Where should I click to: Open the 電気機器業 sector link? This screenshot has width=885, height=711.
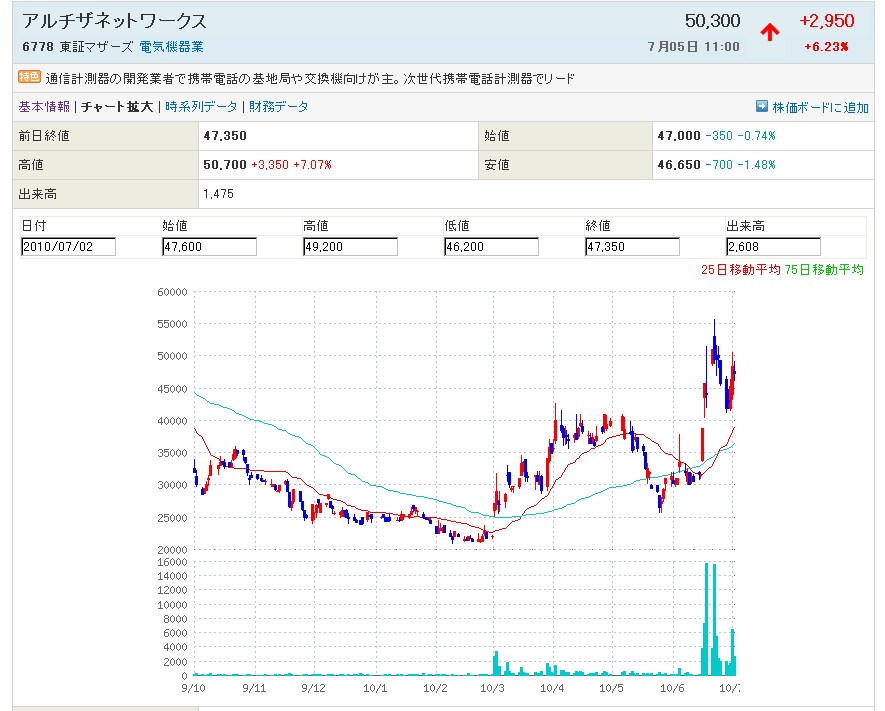(x=171, y=47)
